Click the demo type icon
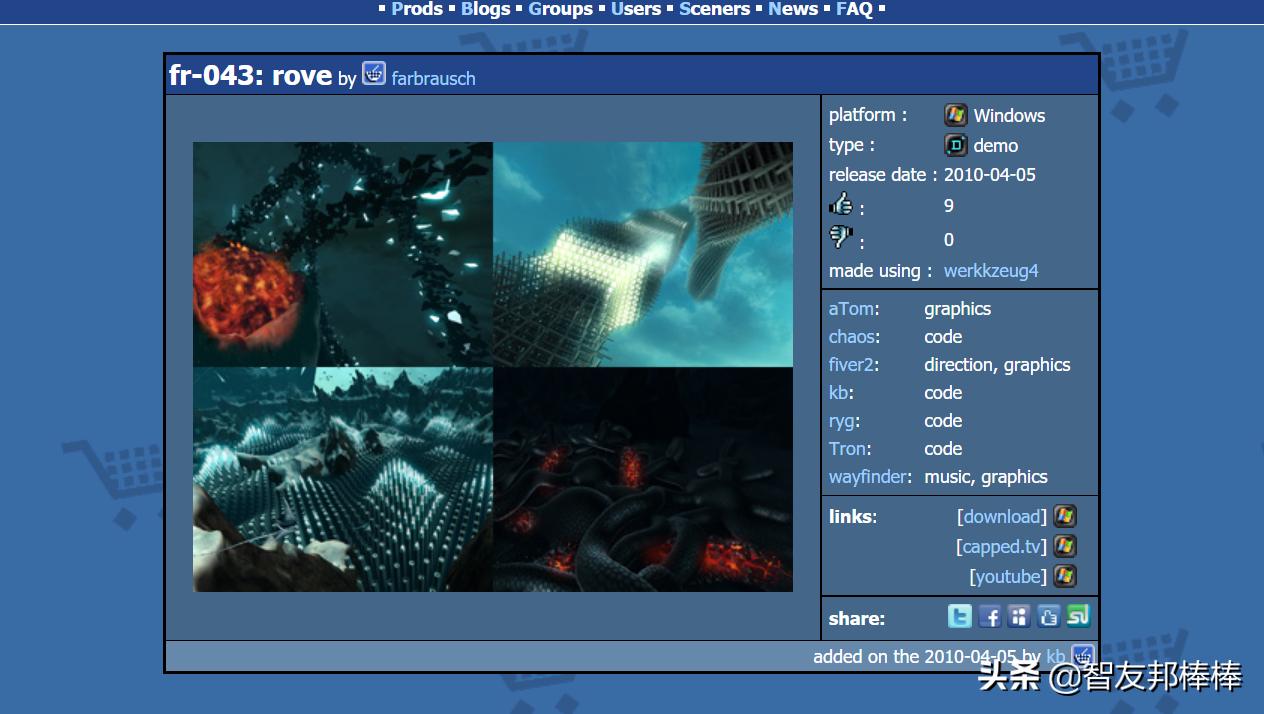 [x=956, y=145]
